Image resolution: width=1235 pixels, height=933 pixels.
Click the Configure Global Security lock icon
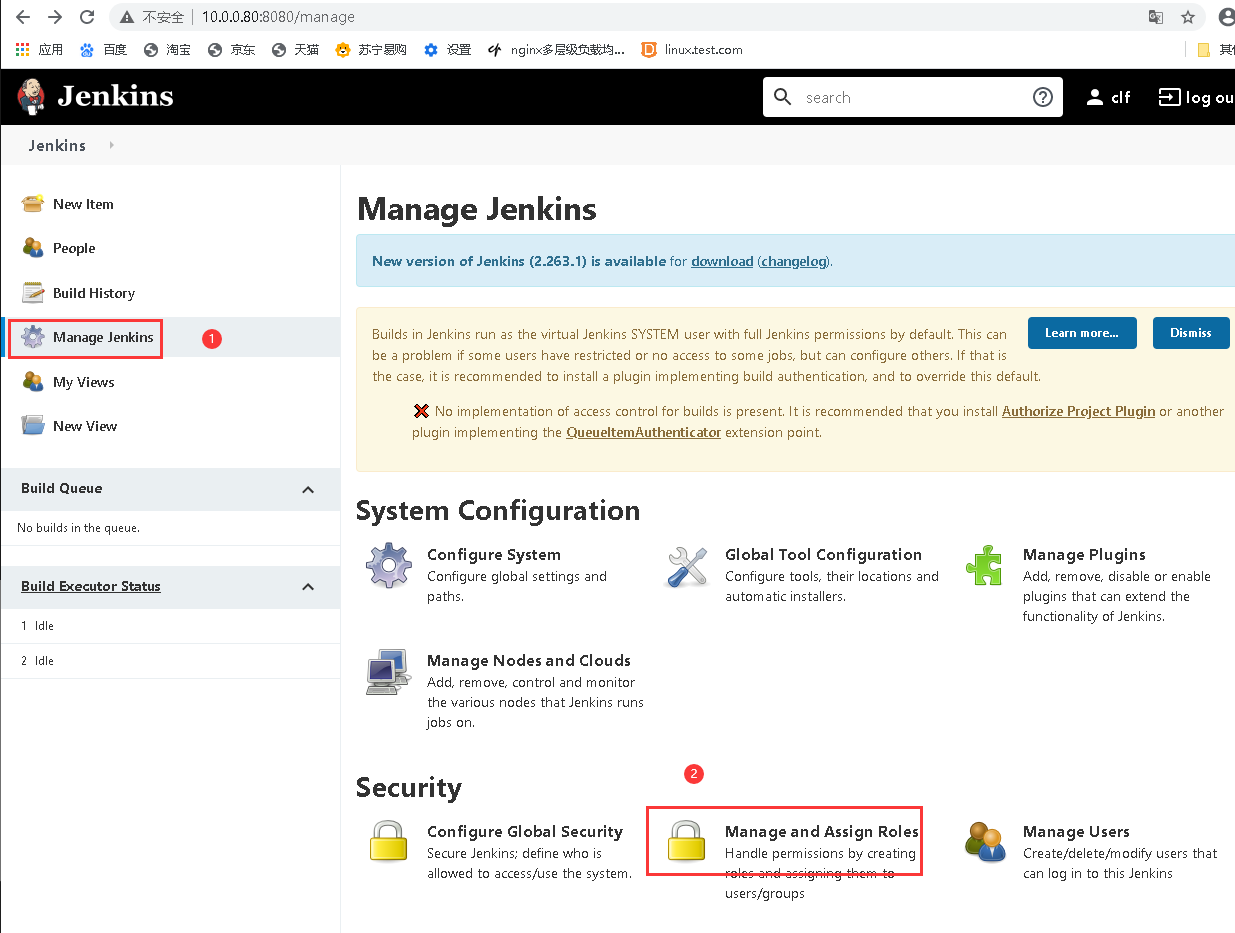(x=389, y=842)
